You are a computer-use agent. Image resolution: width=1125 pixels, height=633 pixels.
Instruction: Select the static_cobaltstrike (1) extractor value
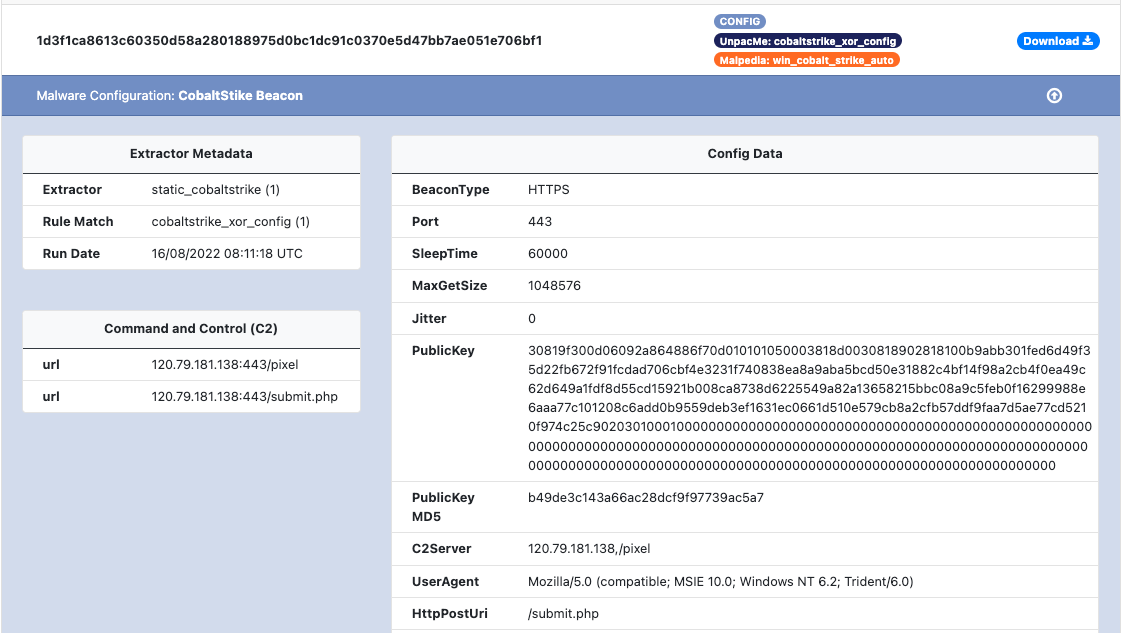pyautogui.click(x=215, y=189)
